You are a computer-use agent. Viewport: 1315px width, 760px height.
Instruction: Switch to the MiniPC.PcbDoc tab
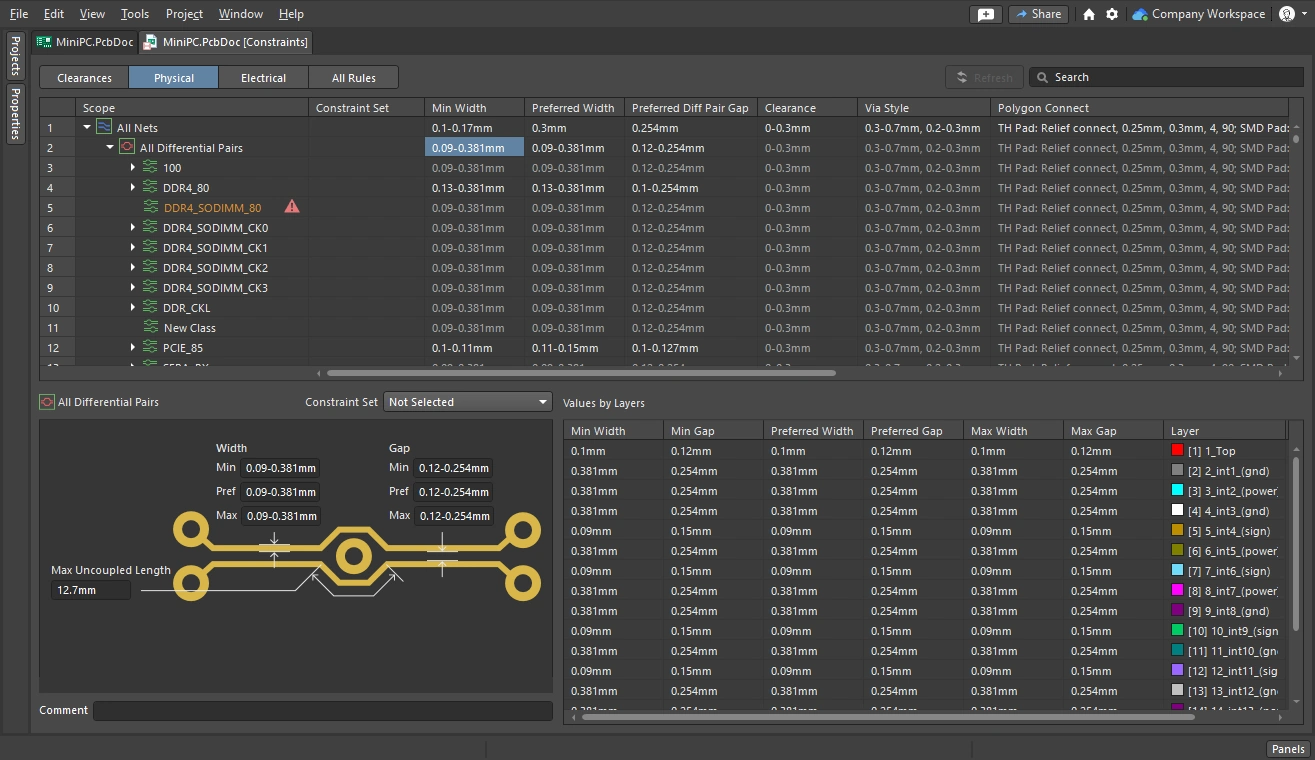[84, 42]
